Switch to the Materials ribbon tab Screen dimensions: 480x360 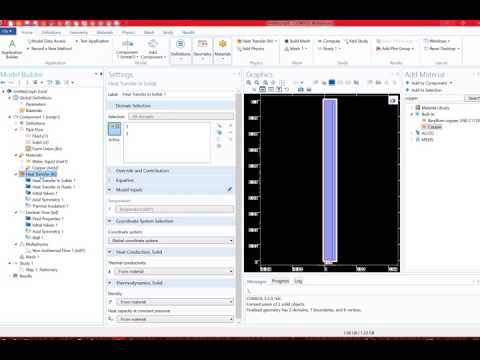tap(105, 32)
